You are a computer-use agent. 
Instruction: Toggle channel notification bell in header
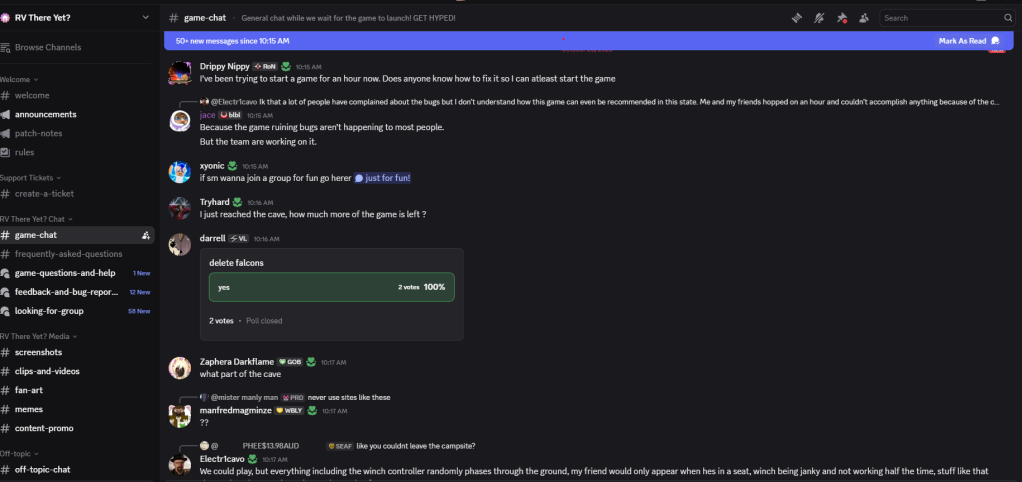pos(819,18)
